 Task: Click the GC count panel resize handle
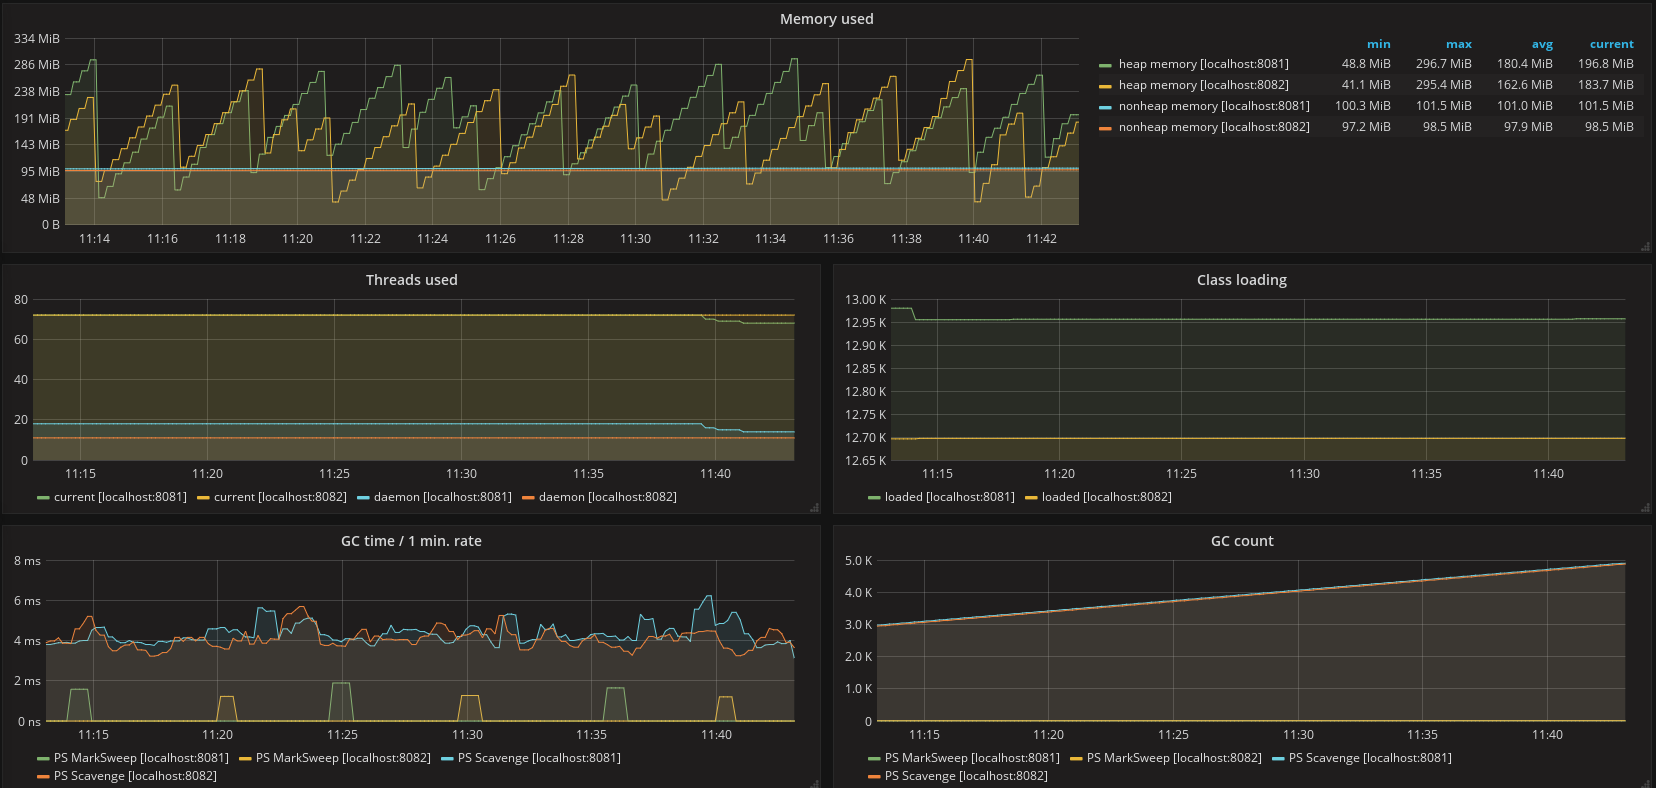pyautogui.click(x=1645, y=783)
